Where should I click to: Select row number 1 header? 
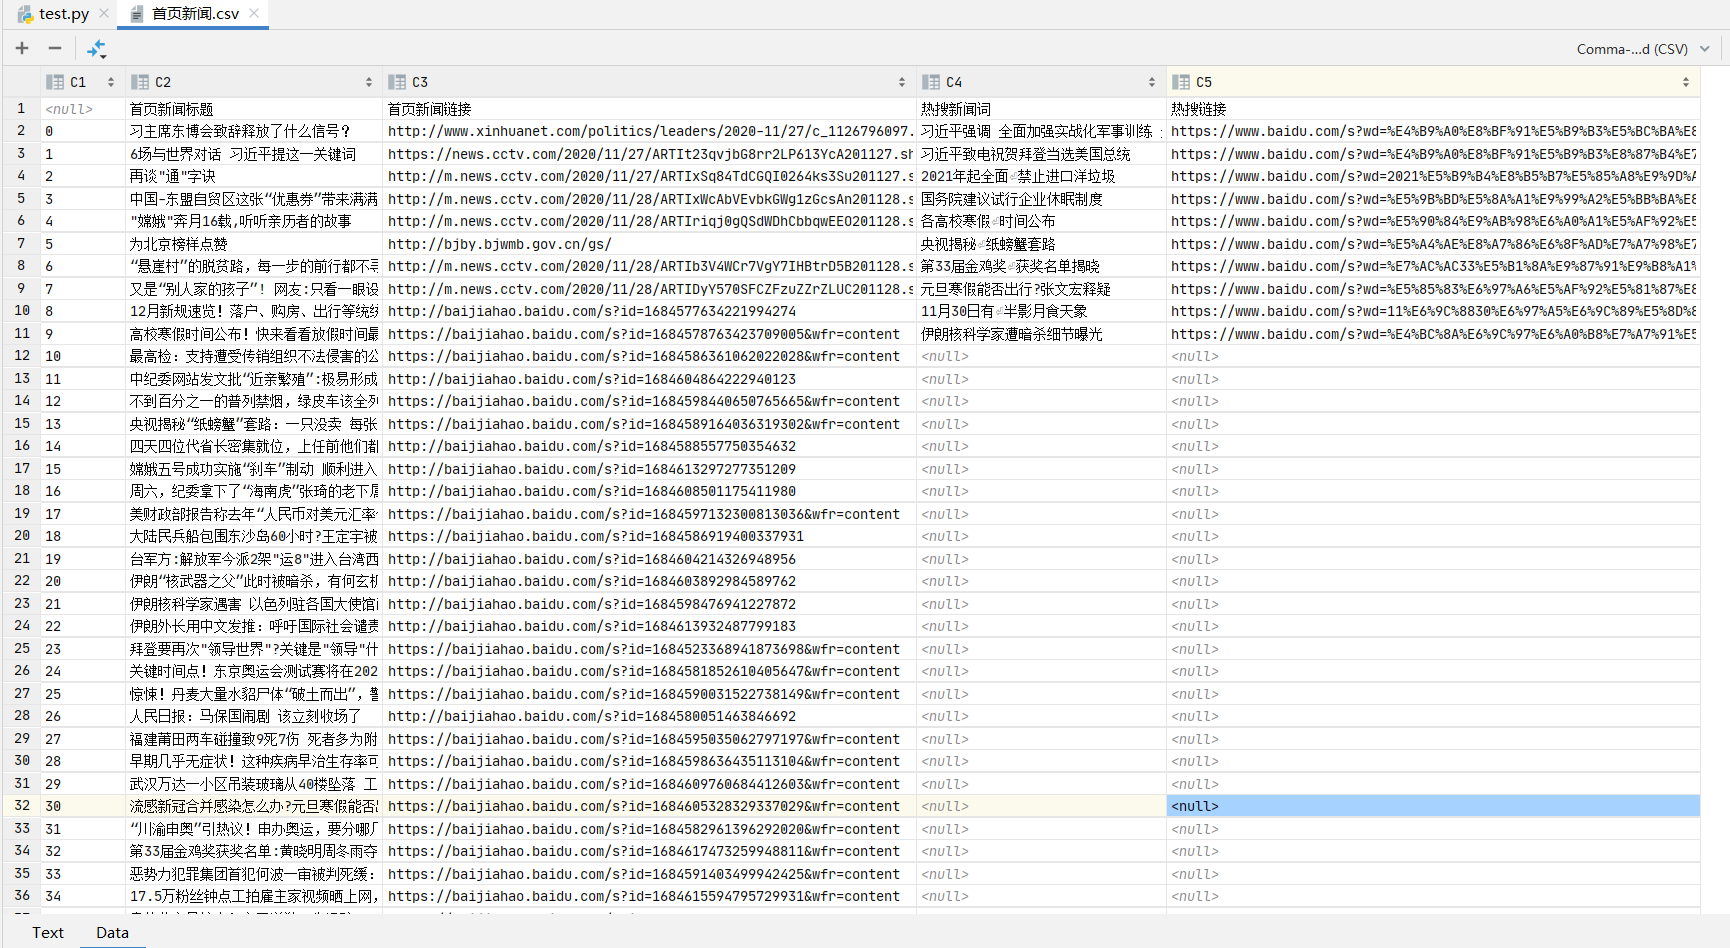(21, 108)
